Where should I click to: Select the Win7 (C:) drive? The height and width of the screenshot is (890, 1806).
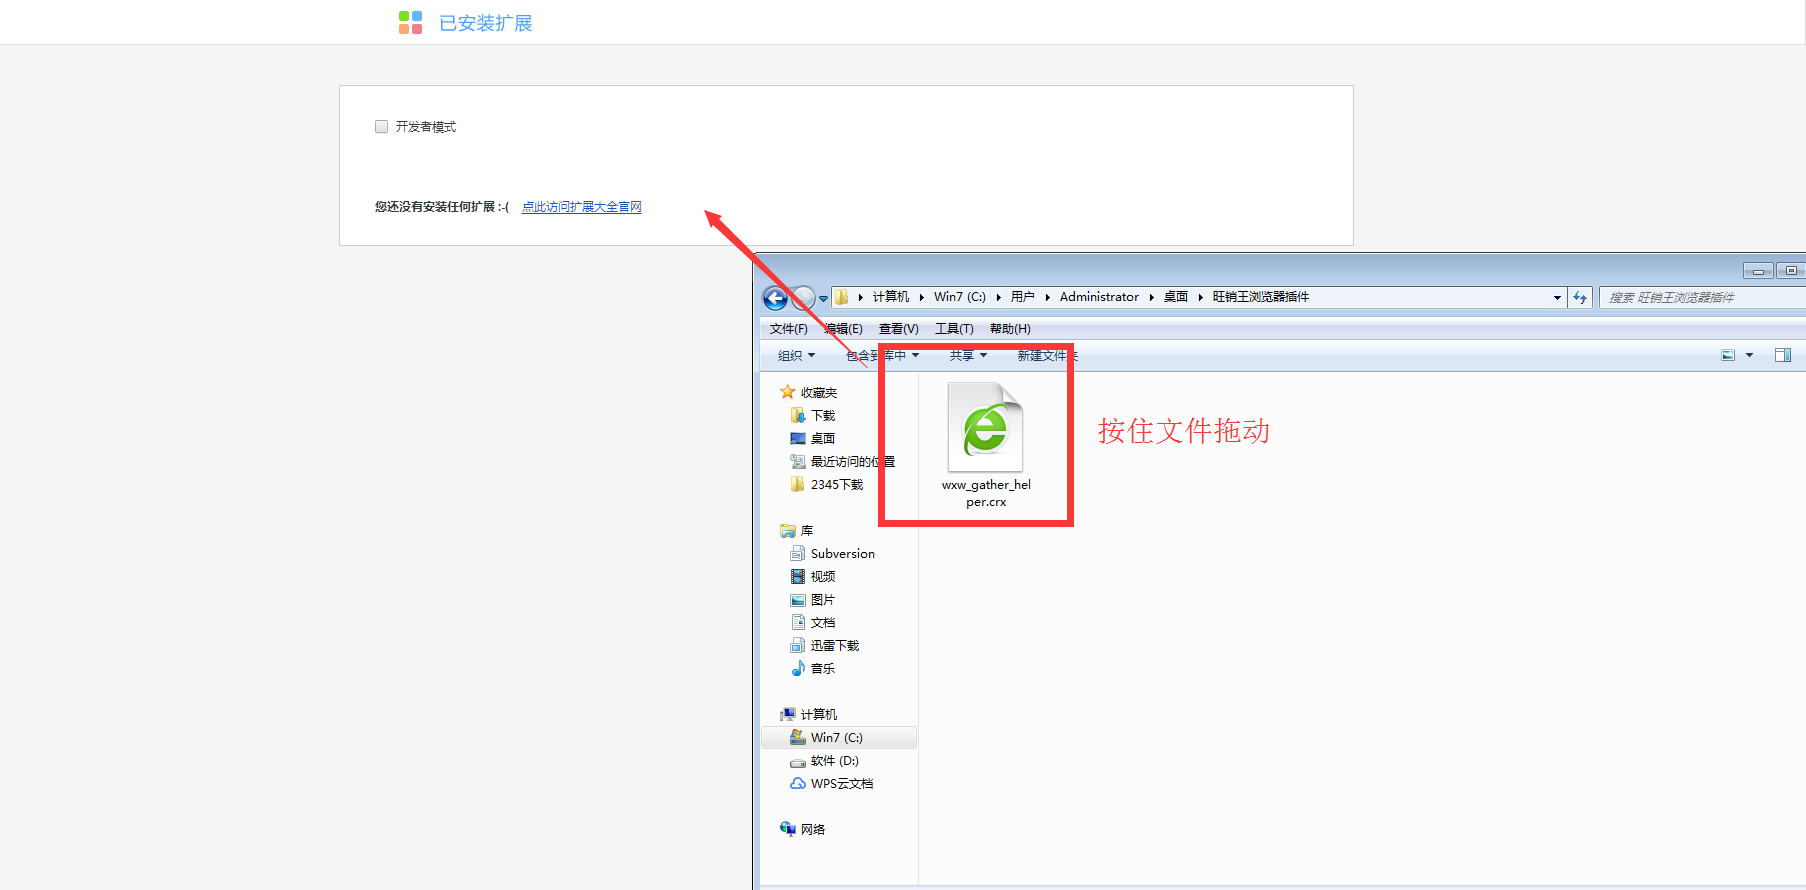[x=839, y=738]
